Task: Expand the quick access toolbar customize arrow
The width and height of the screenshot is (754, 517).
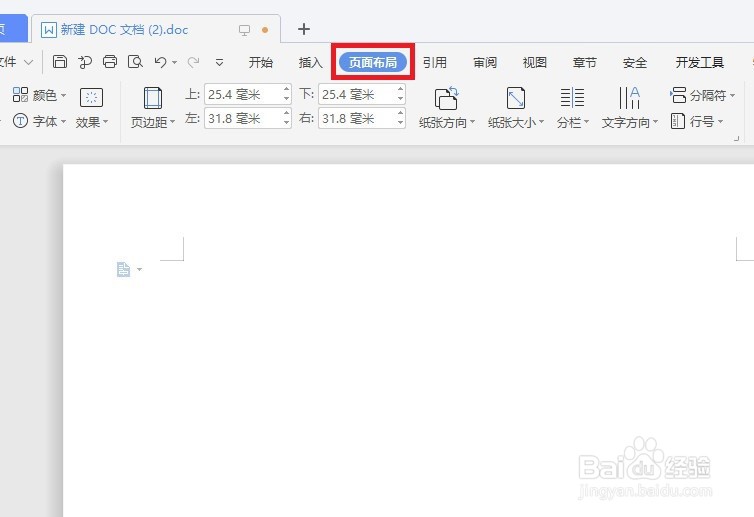Action: tap(219, 63)
